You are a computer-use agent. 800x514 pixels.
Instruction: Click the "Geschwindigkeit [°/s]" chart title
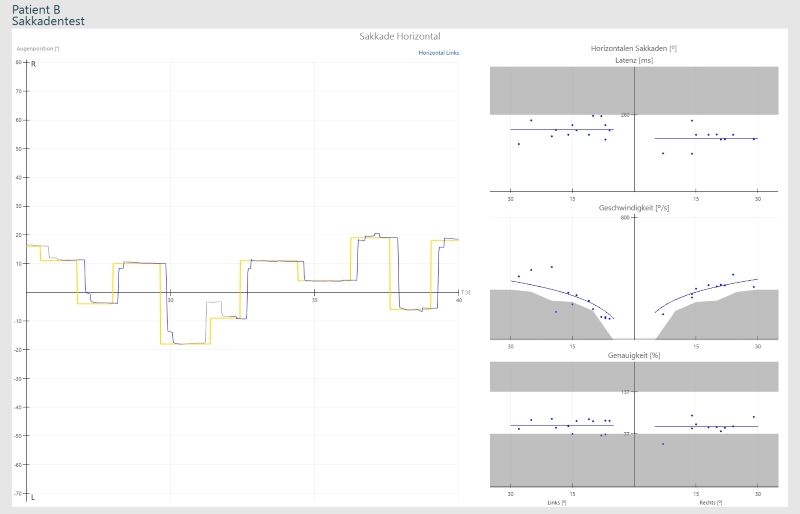[x=633, y=207]
